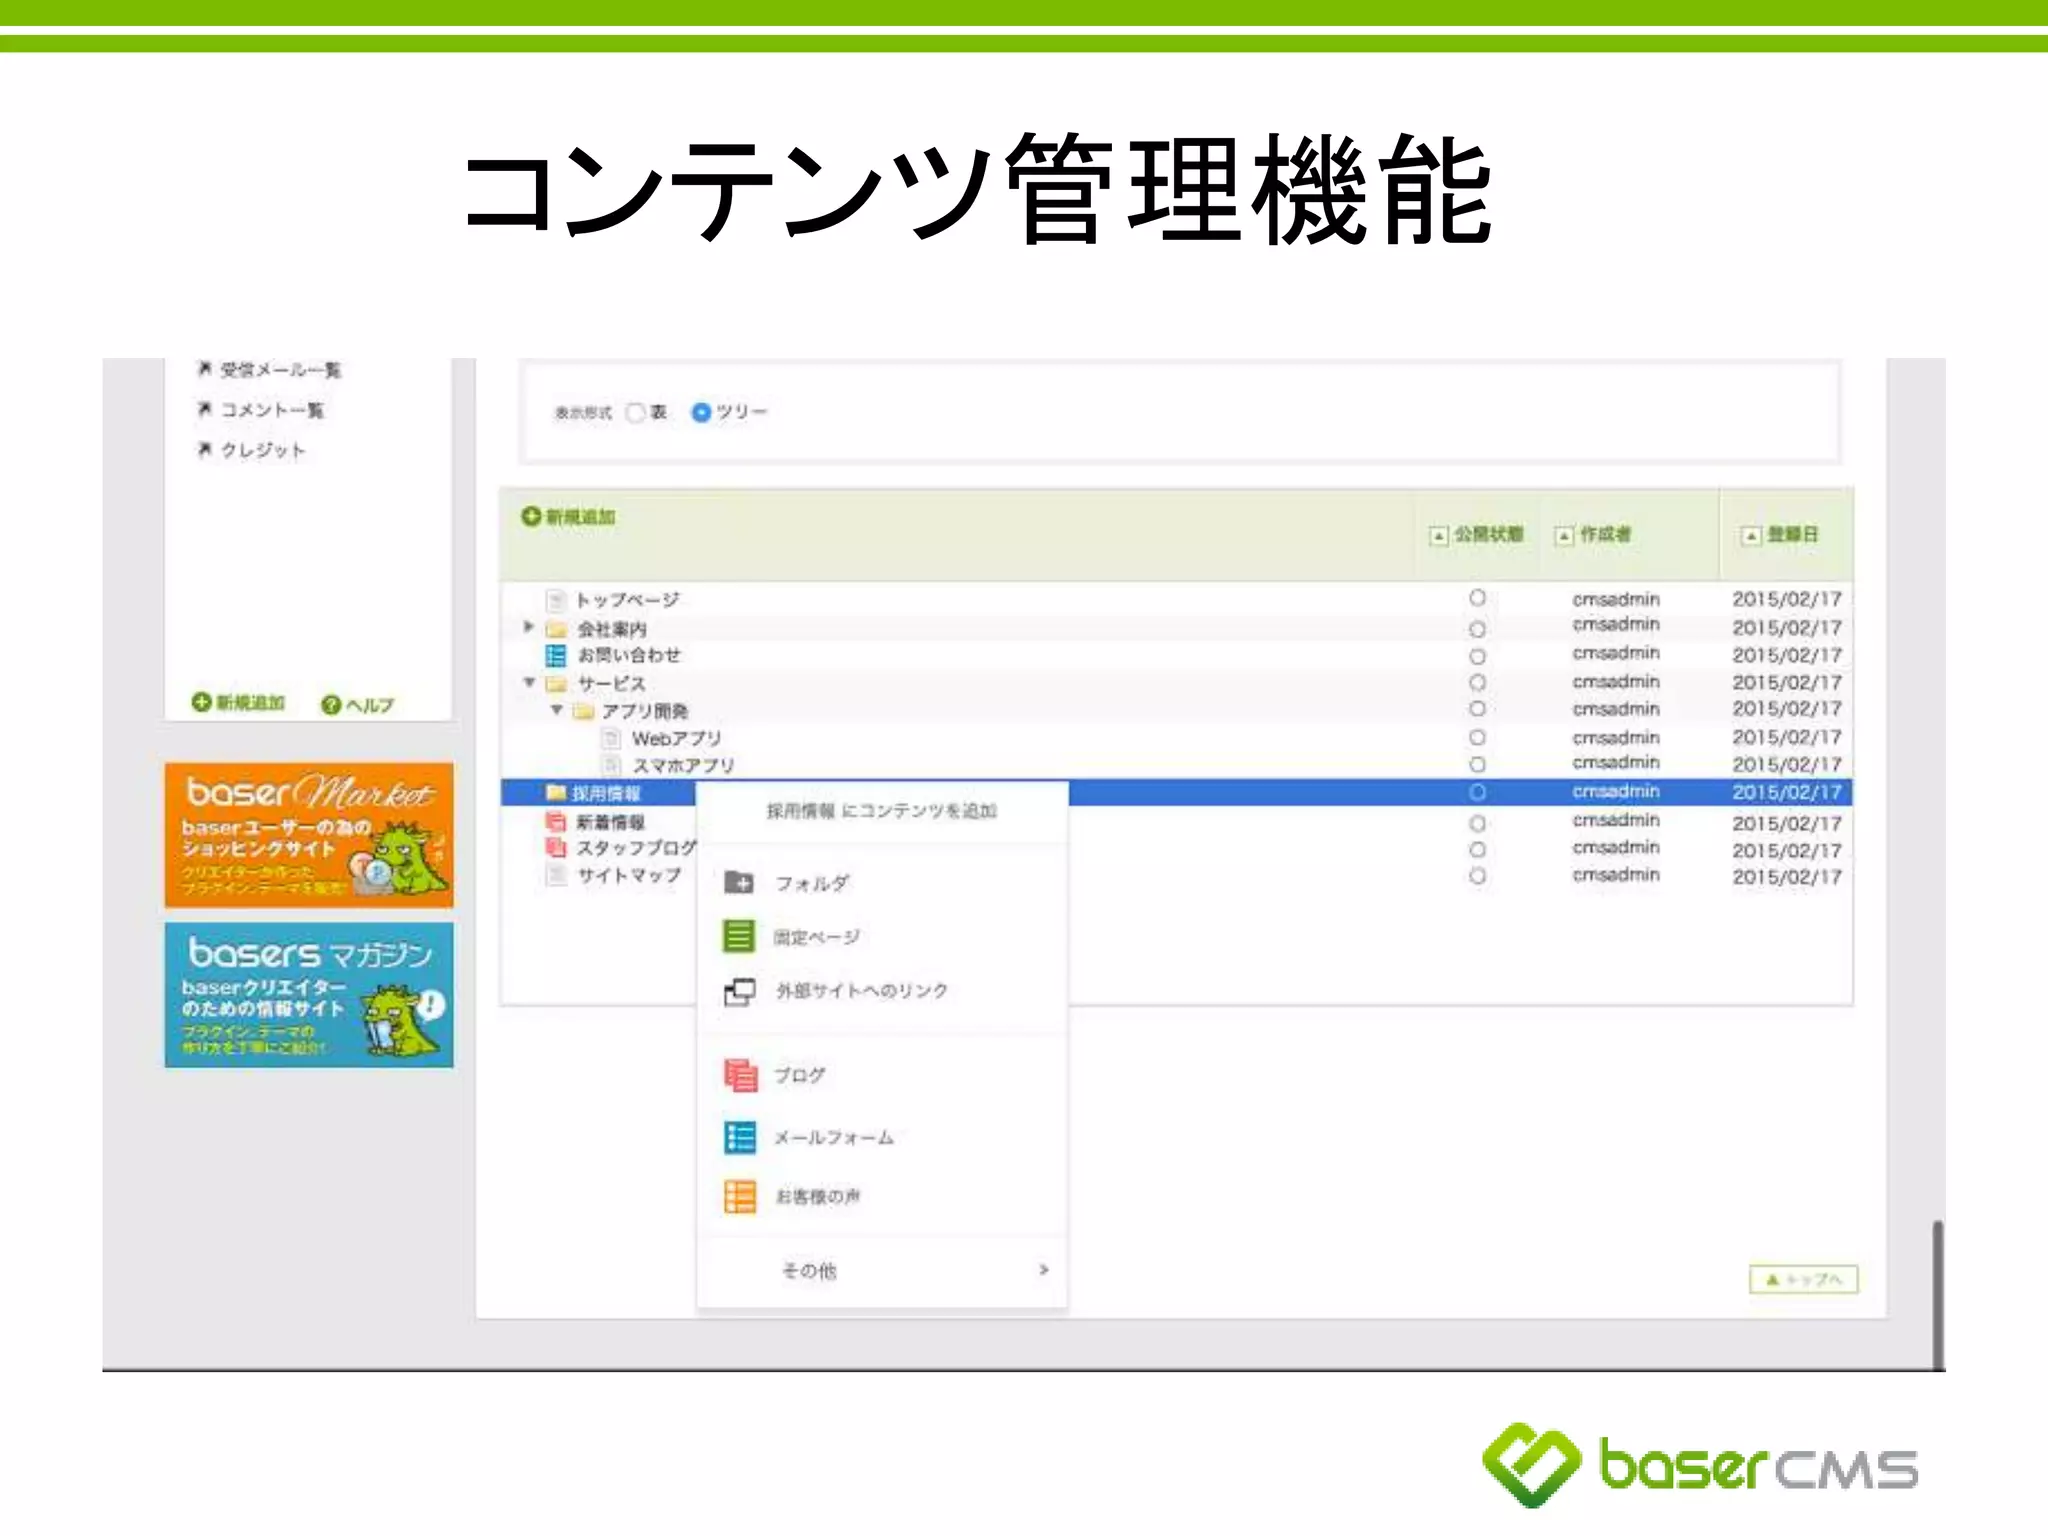Collapse the アプリ開発 subfolder
This screenshot has width=2048, height=1536.
pyautogui.click(x=556, y=710)
